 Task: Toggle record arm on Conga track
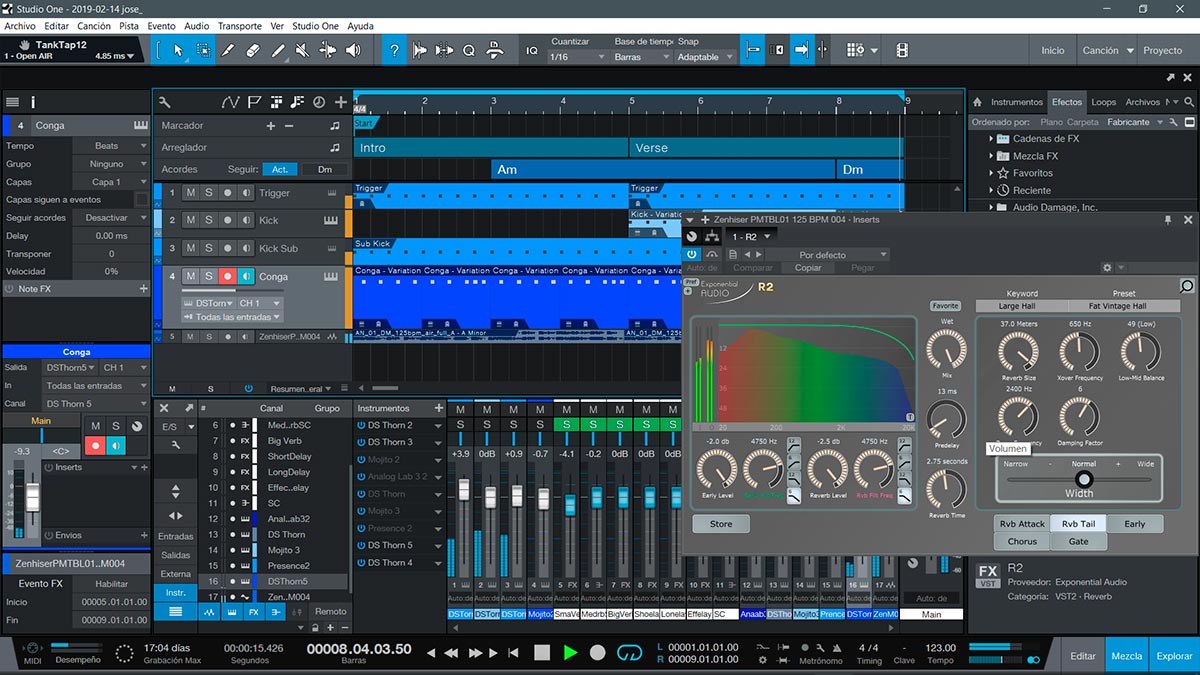pos(227,276)
